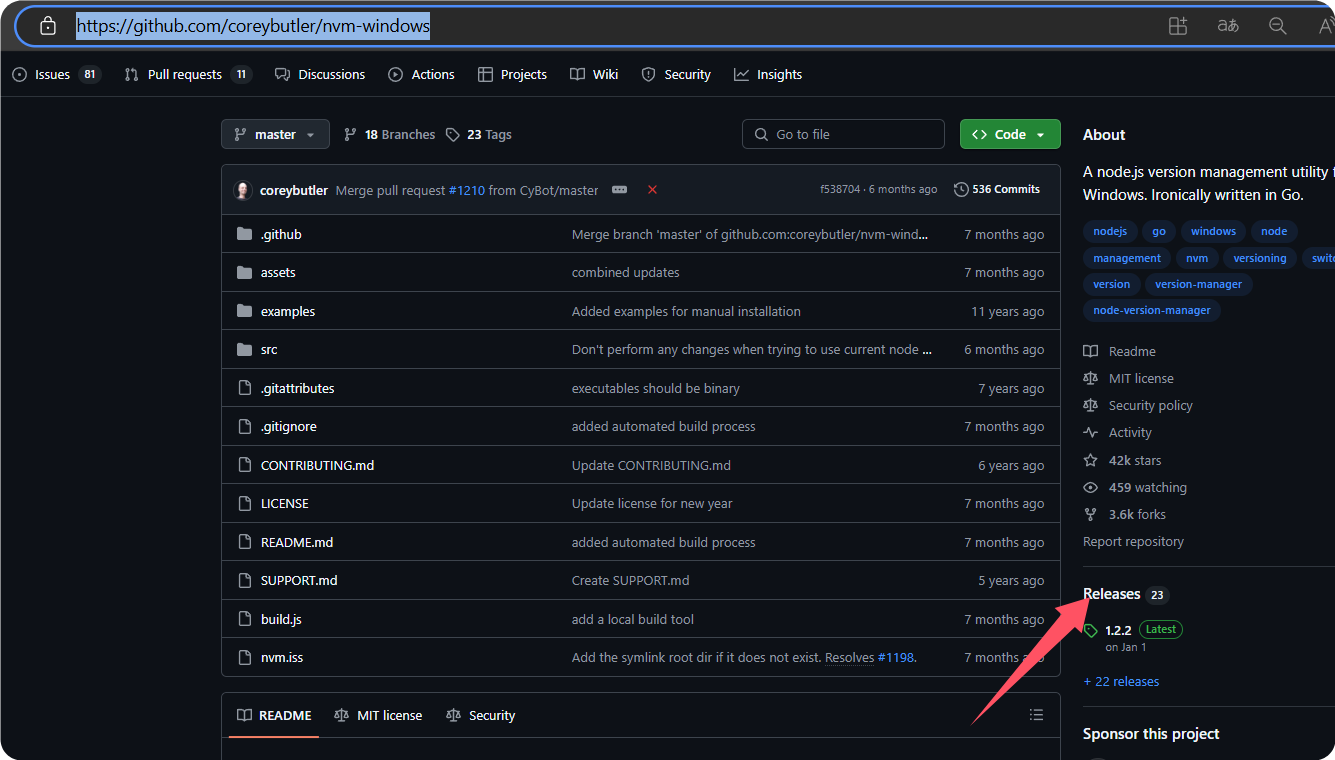Viewport: 1335px width, 760px height.
Task: Open release 1.2.2 Latest link
Action: tap(1134, 636)
